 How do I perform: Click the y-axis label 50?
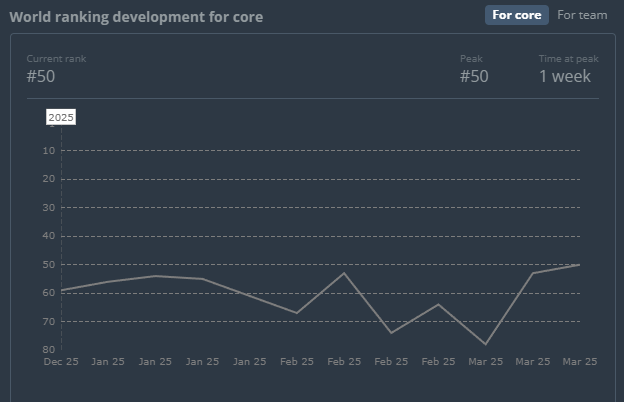pyautogui.click(x=49, y=264)
